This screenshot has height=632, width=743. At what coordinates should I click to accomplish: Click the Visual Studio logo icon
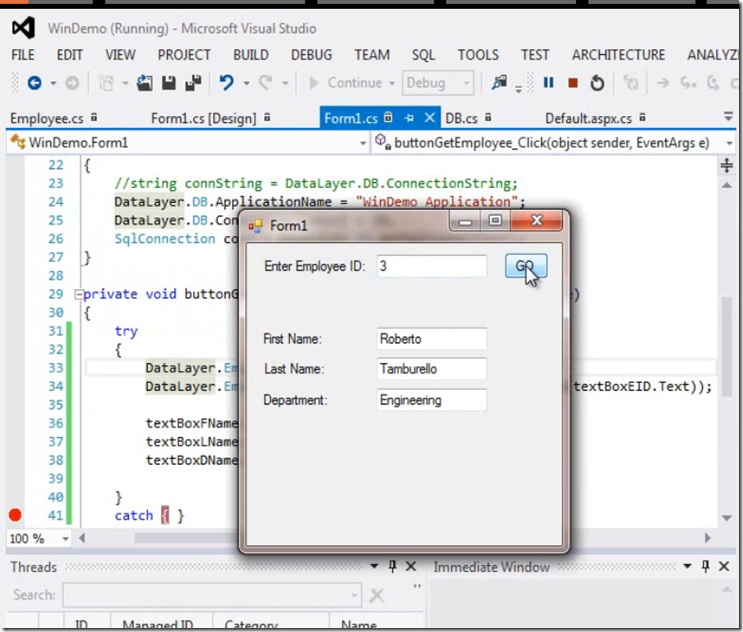pos(23,28)
